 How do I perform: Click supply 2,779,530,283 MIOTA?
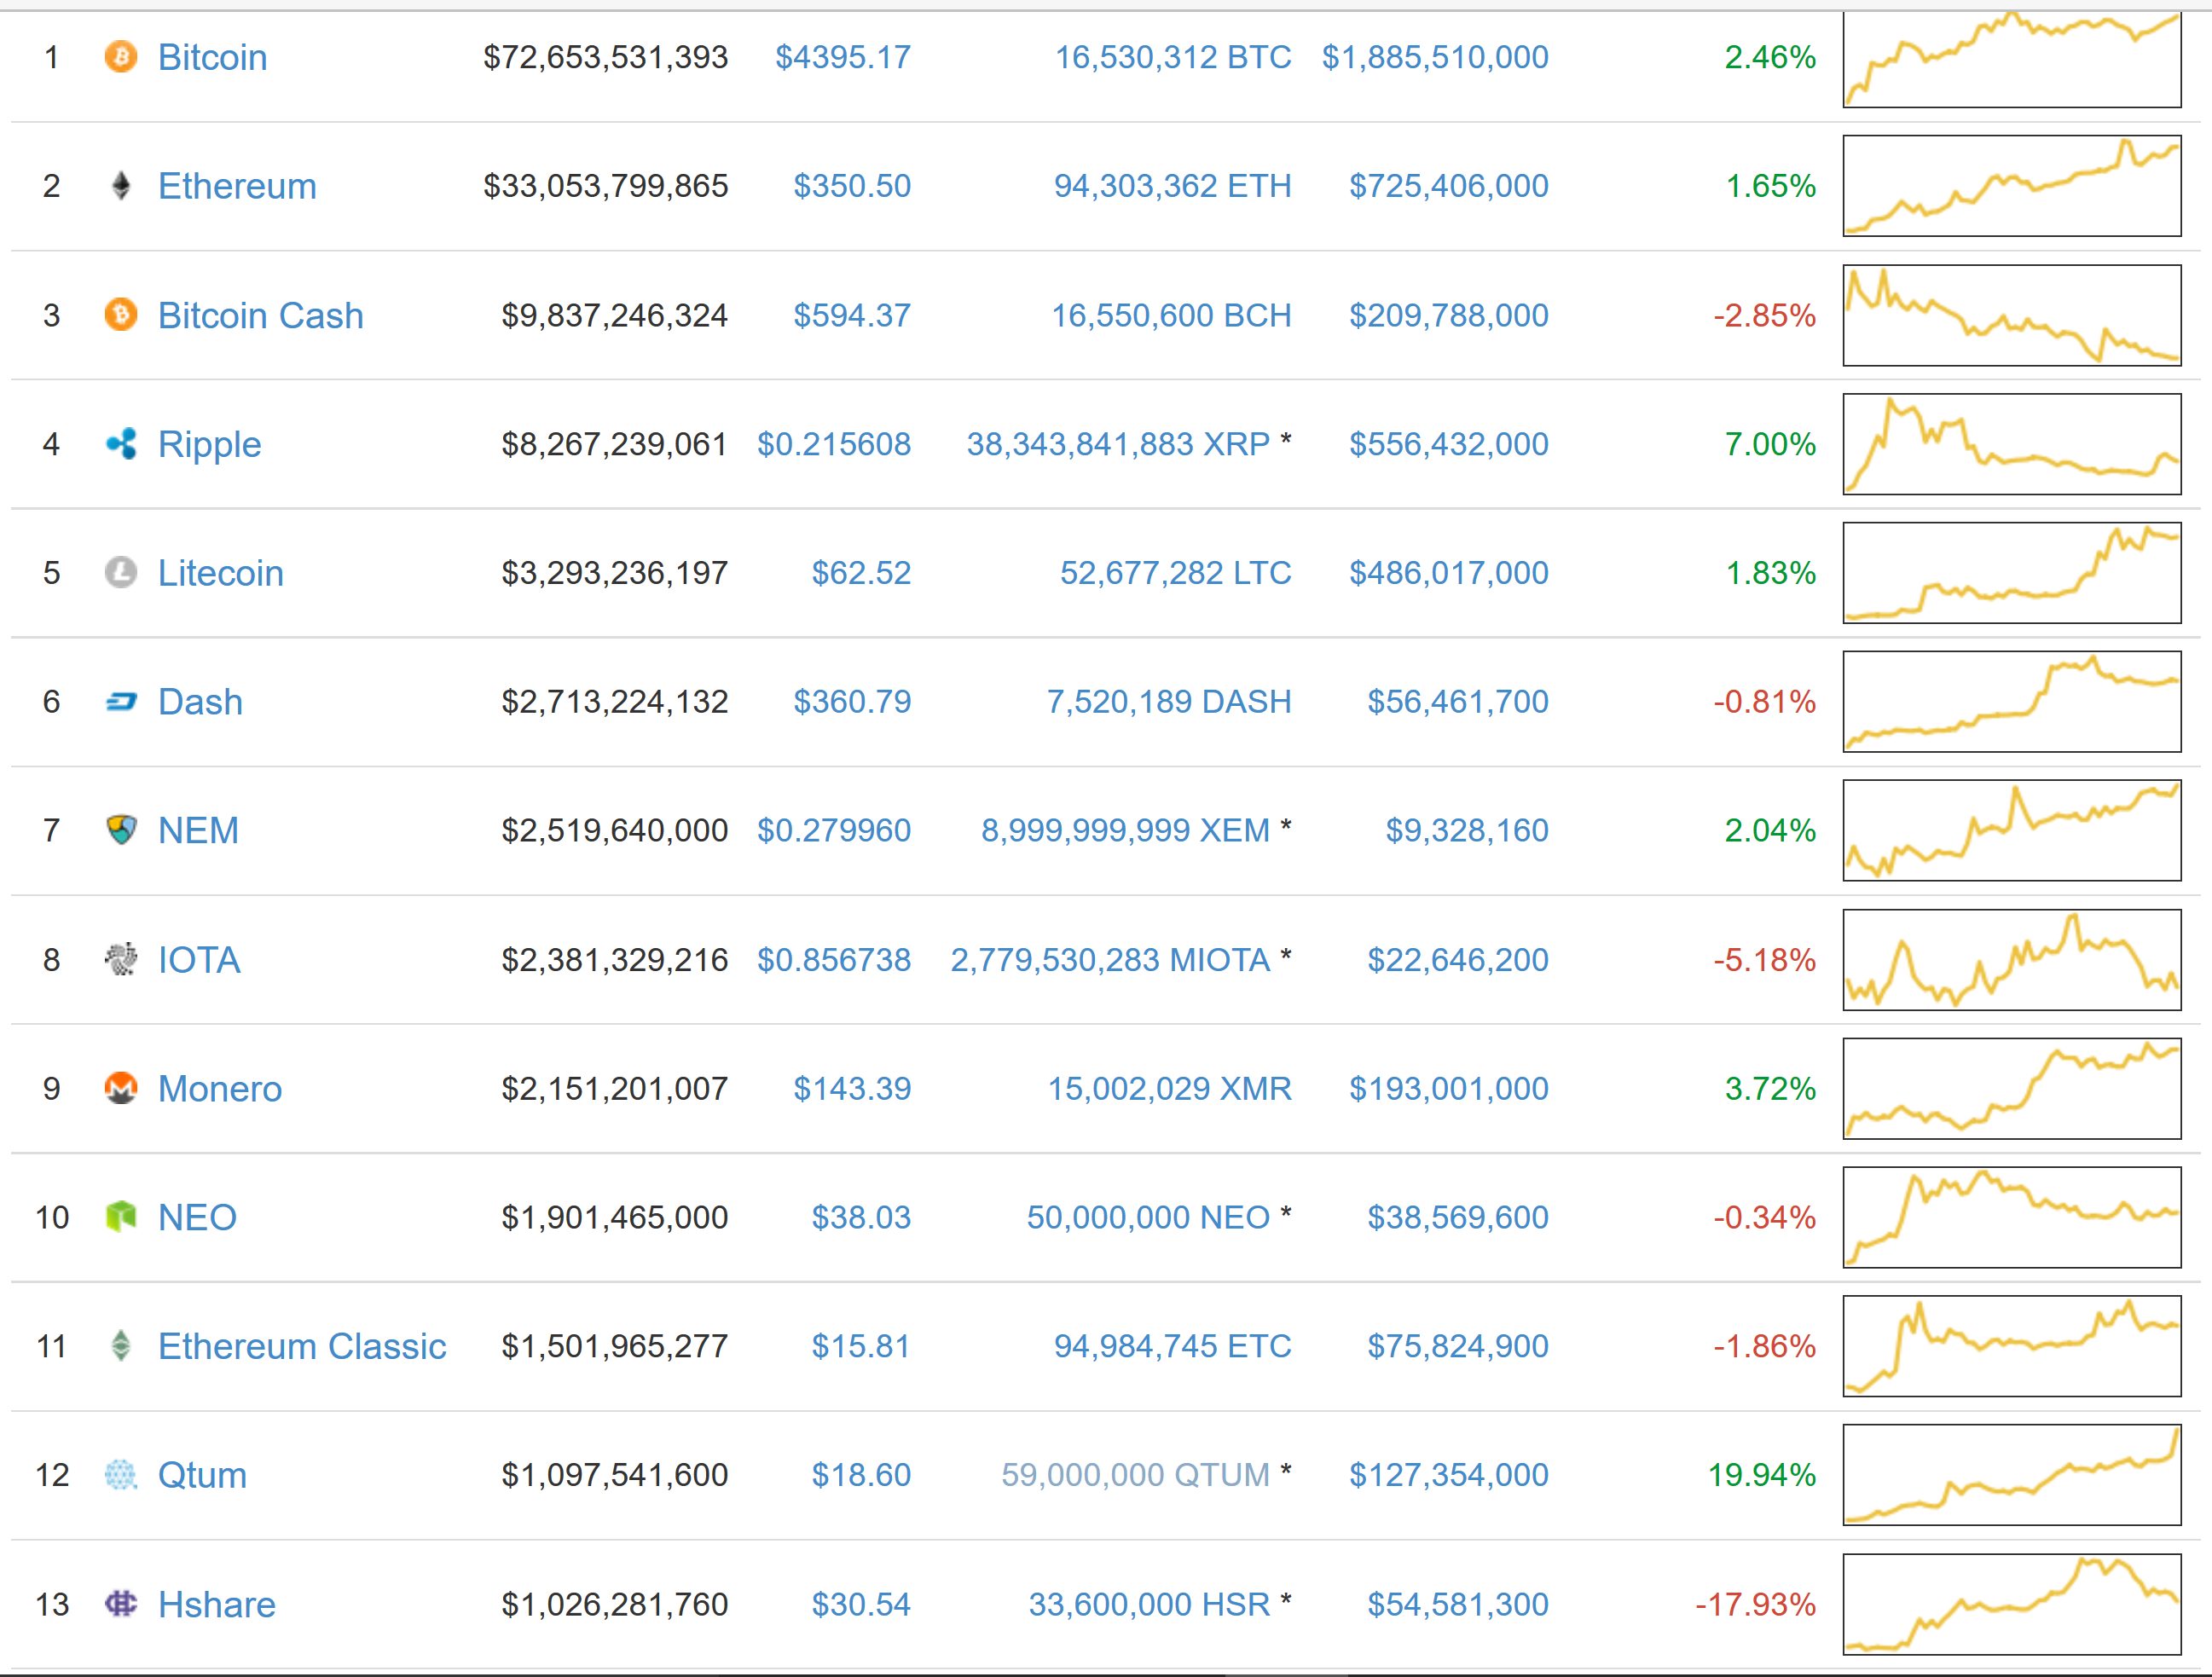[x=1110, y=960]
